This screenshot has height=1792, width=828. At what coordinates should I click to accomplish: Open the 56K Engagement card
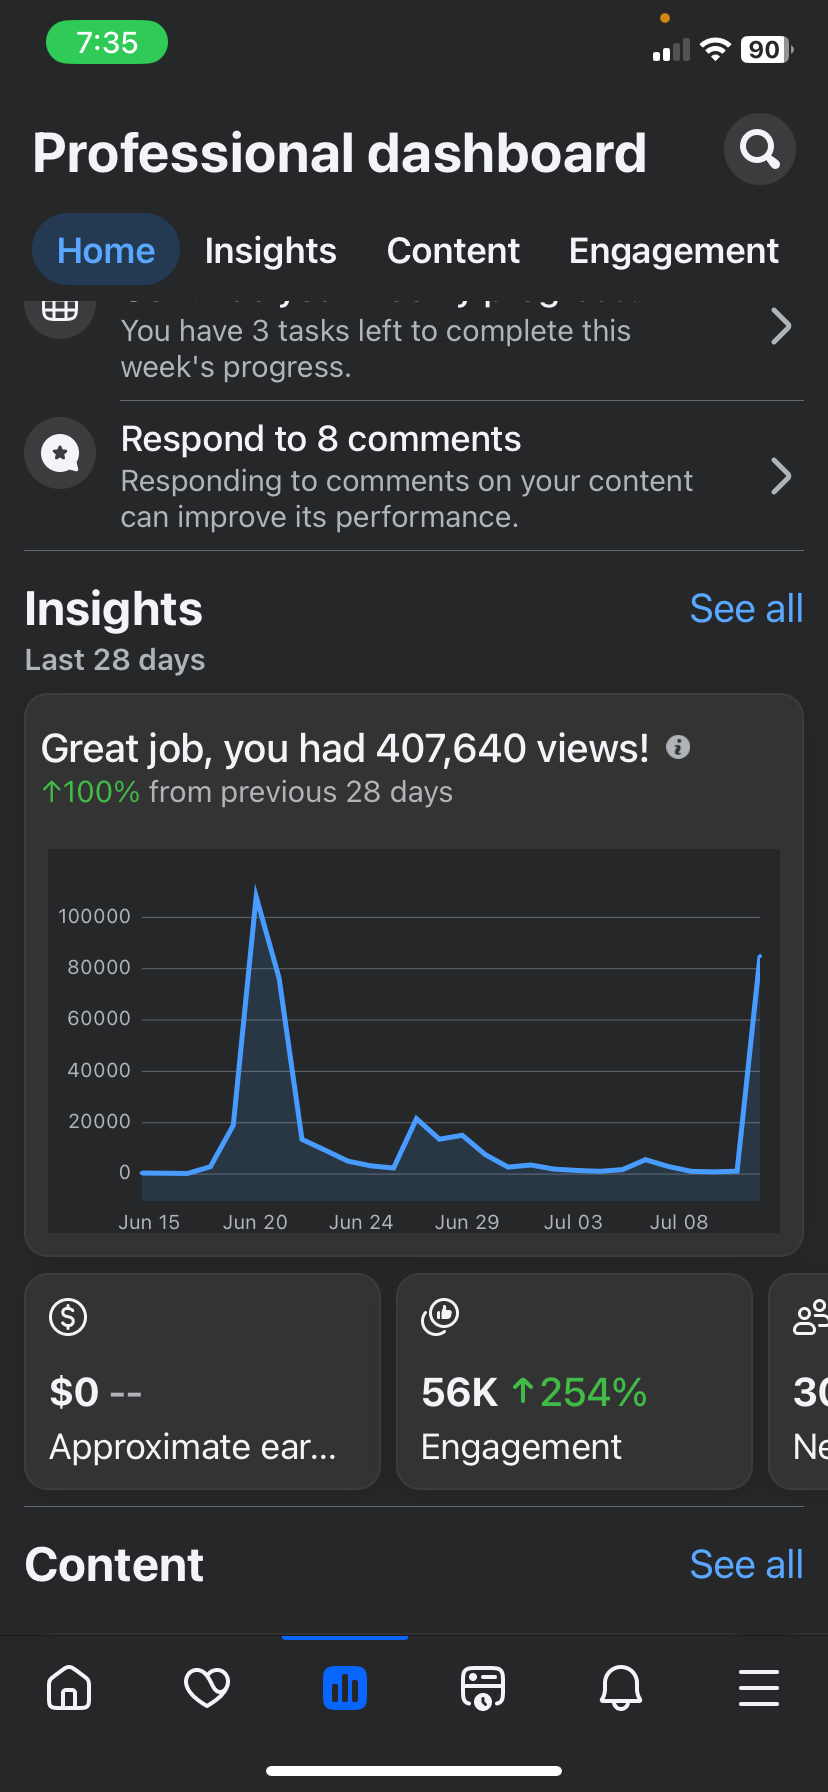[574, 1381]
